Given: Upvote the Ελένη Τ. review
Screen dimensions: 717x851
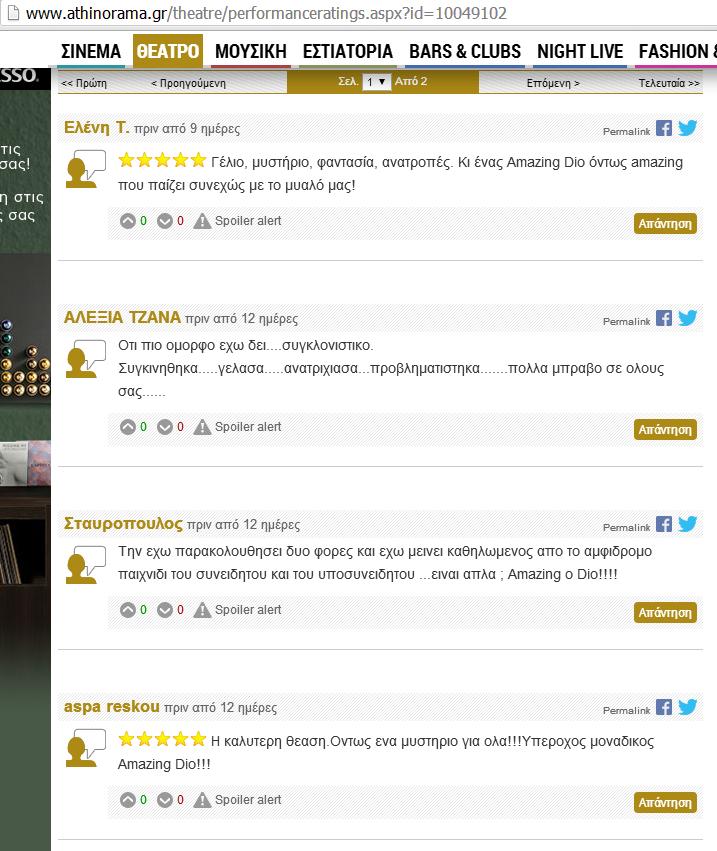Looking at the screenshot, I should coord(128,221).
